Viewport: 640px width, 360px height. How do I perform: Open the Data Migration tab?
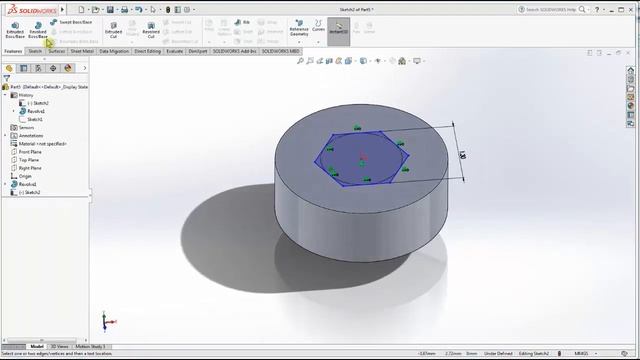114,51
